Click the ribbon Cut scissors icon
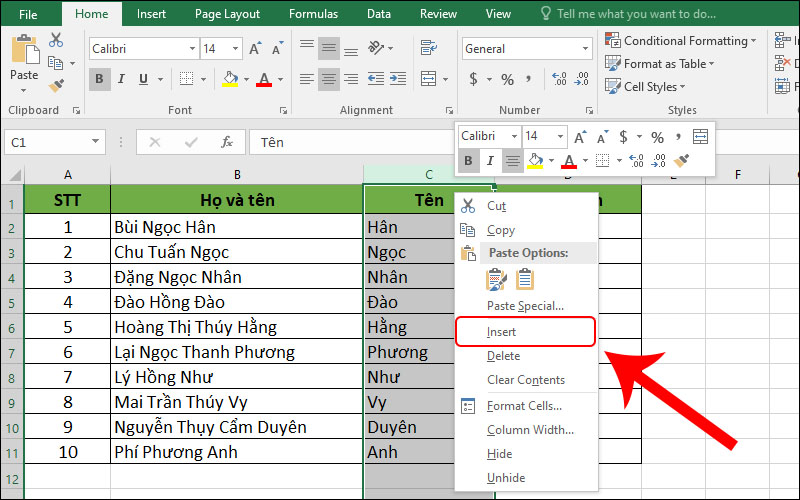800x500 pixels. [56, 40]
